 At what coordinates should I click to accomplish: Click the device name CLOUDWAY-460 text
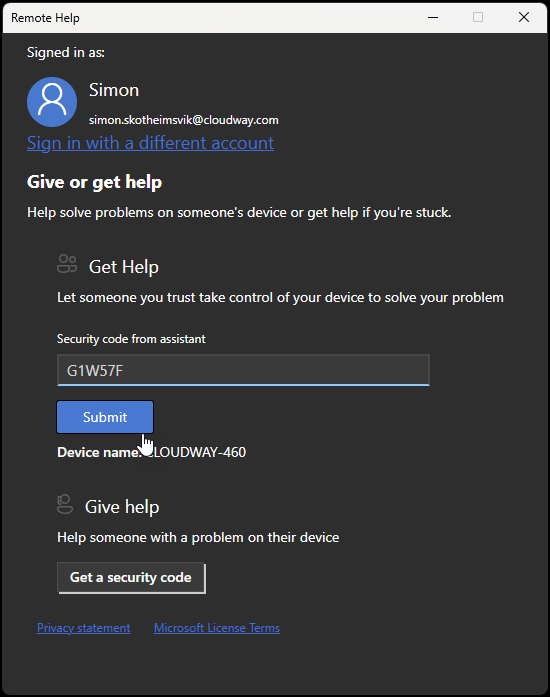(196, 452)
